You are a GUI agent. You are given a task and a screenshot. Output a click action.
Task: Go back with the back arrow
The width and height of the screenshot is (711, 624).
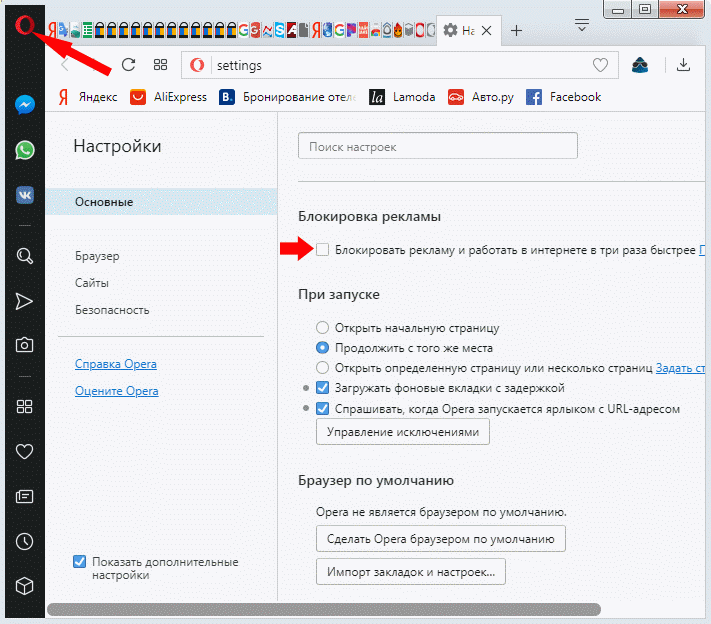pyautogui.click(x=65, y=65)
